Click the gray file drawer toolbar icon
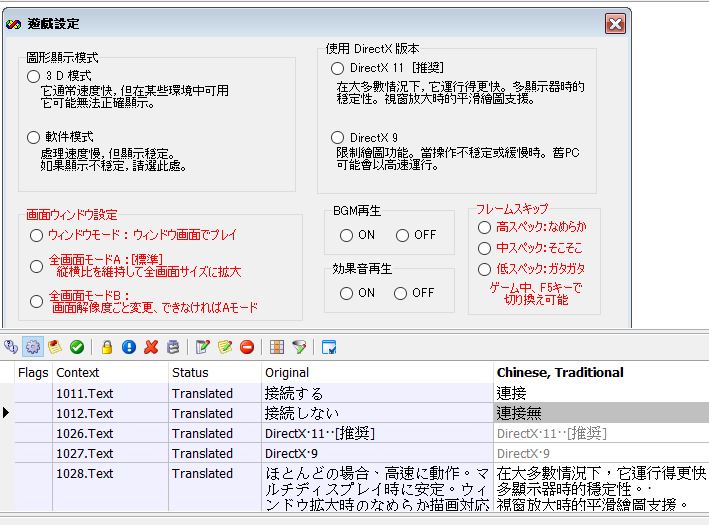Image resolution: width=709 pixels, height=525 pixels. [173, 347]
